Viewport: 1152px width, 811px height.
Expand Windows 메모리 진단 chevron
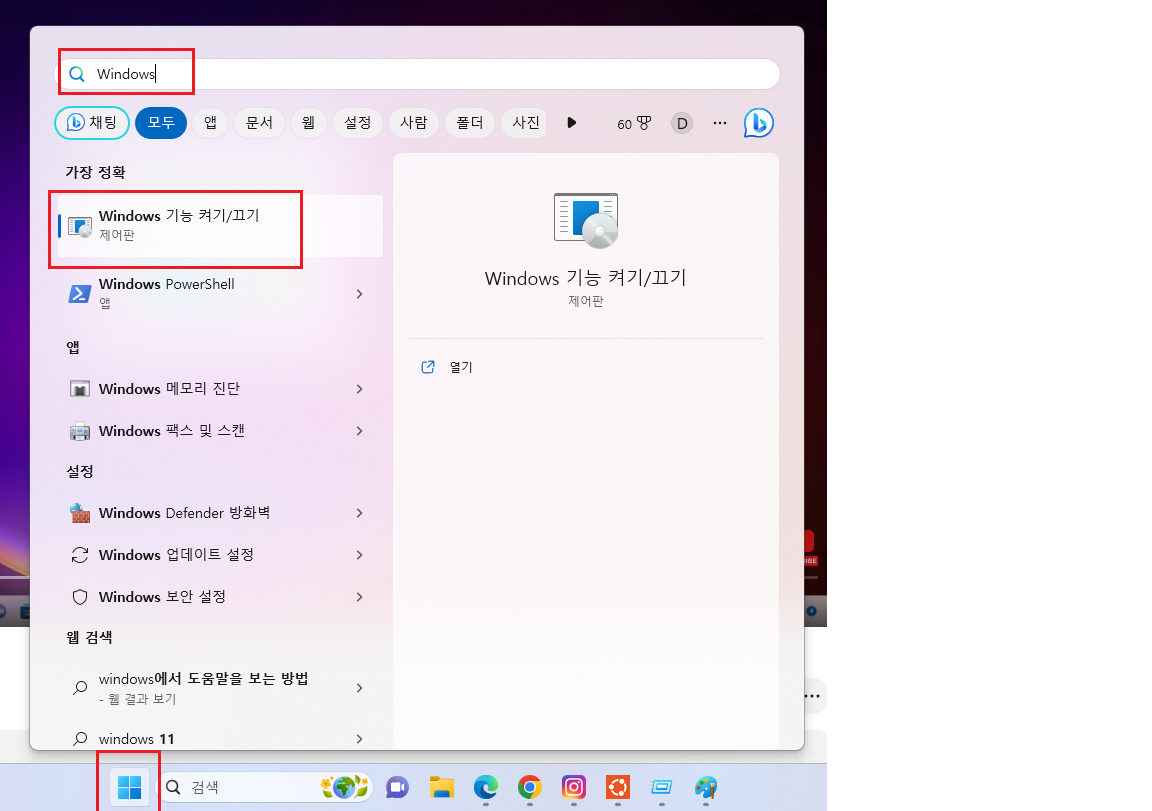pos(359,389)
